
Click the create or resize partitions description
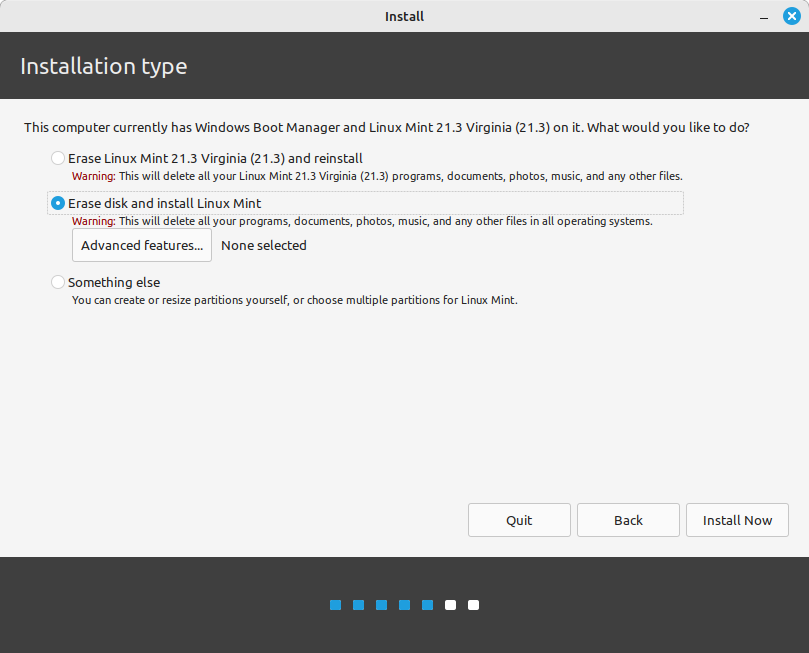click(295, 300)
